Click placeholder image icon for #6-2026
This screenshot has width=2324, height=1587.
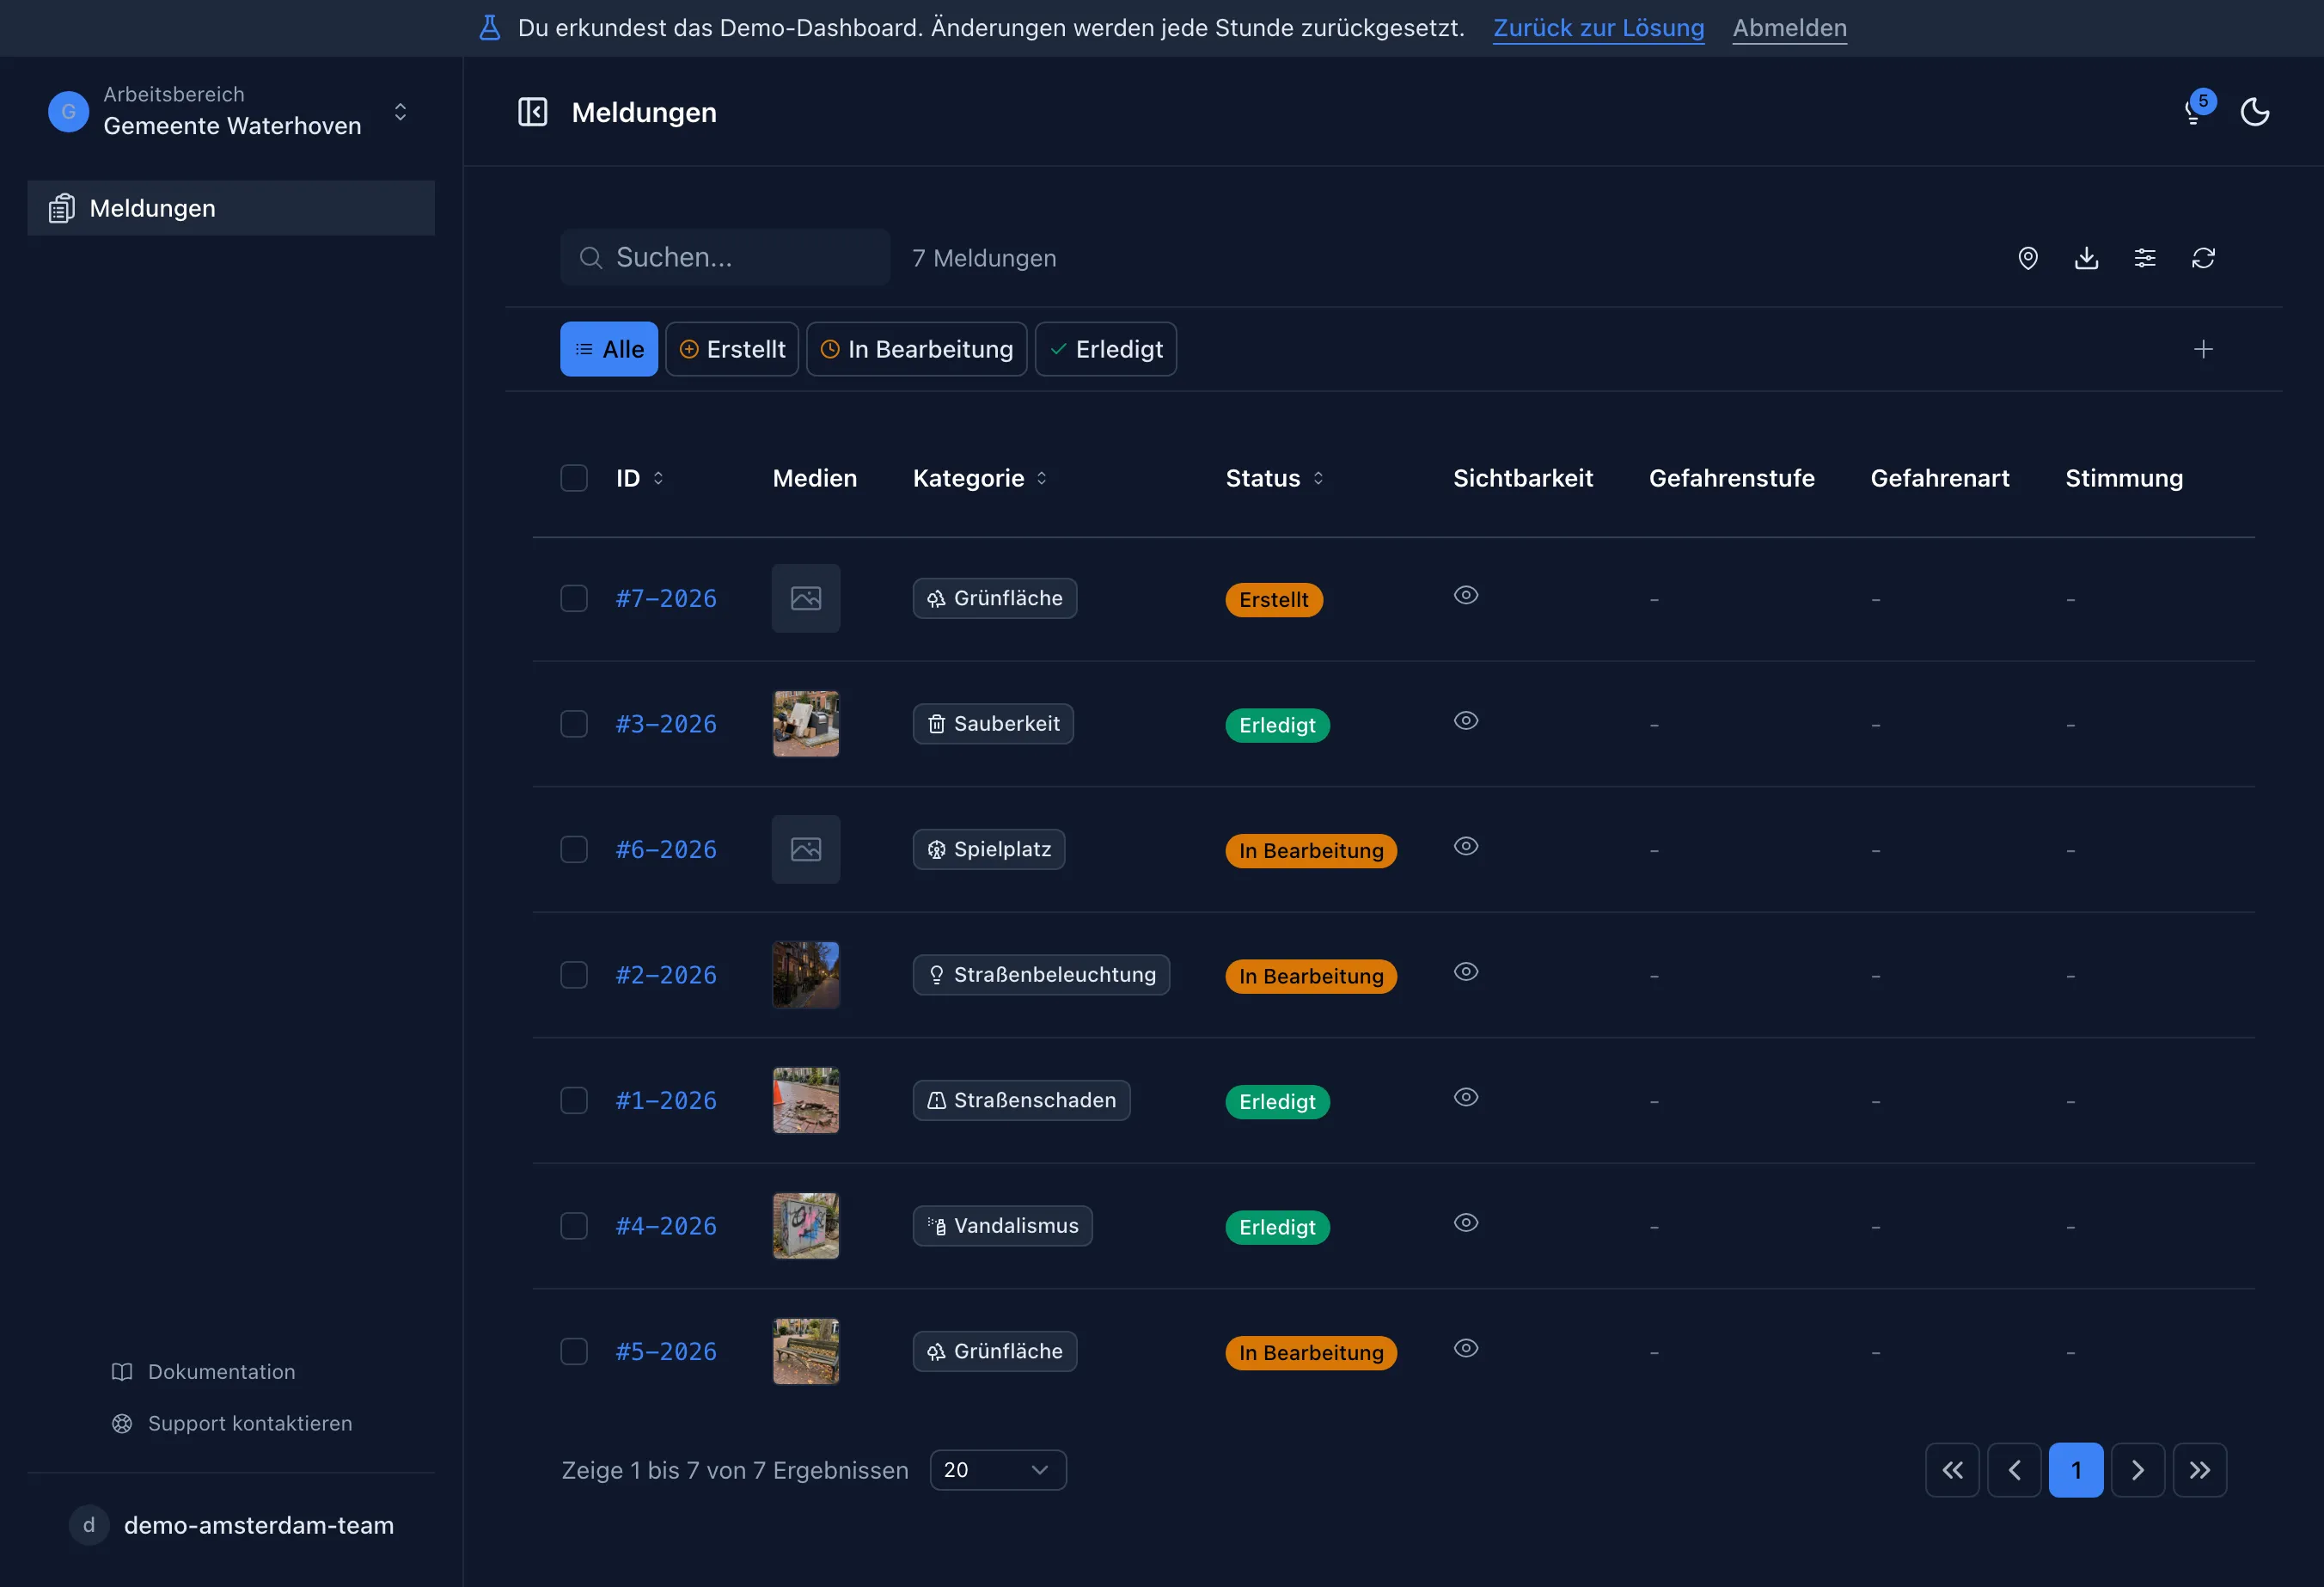[x=806, y=849]
